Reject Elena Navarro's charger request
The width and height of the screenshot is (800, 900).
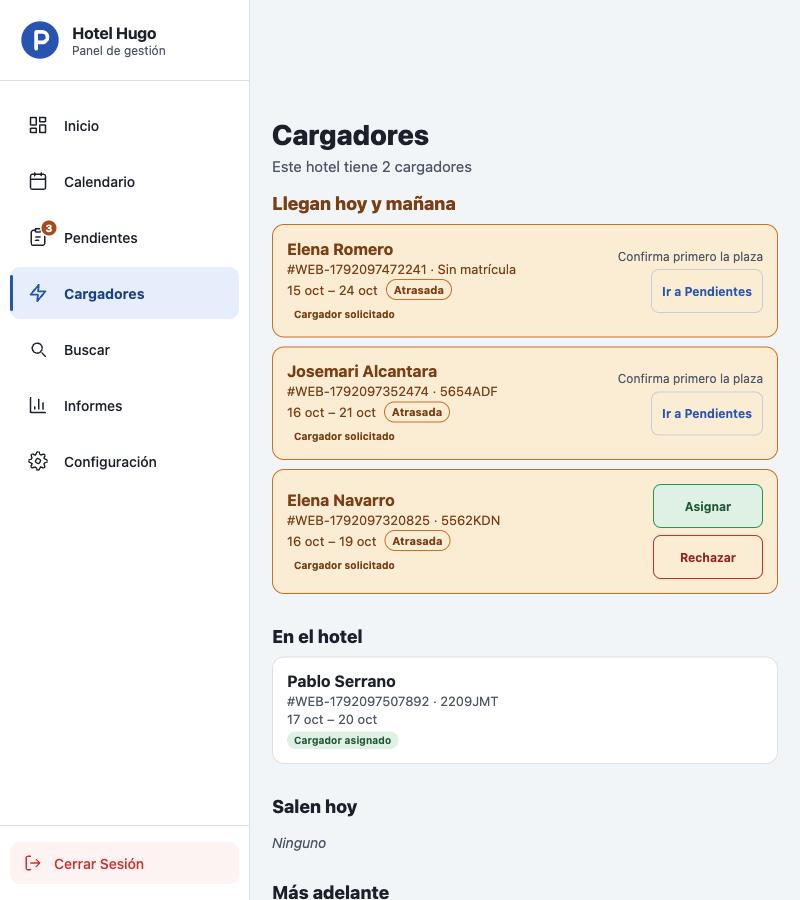coord(708,557)
